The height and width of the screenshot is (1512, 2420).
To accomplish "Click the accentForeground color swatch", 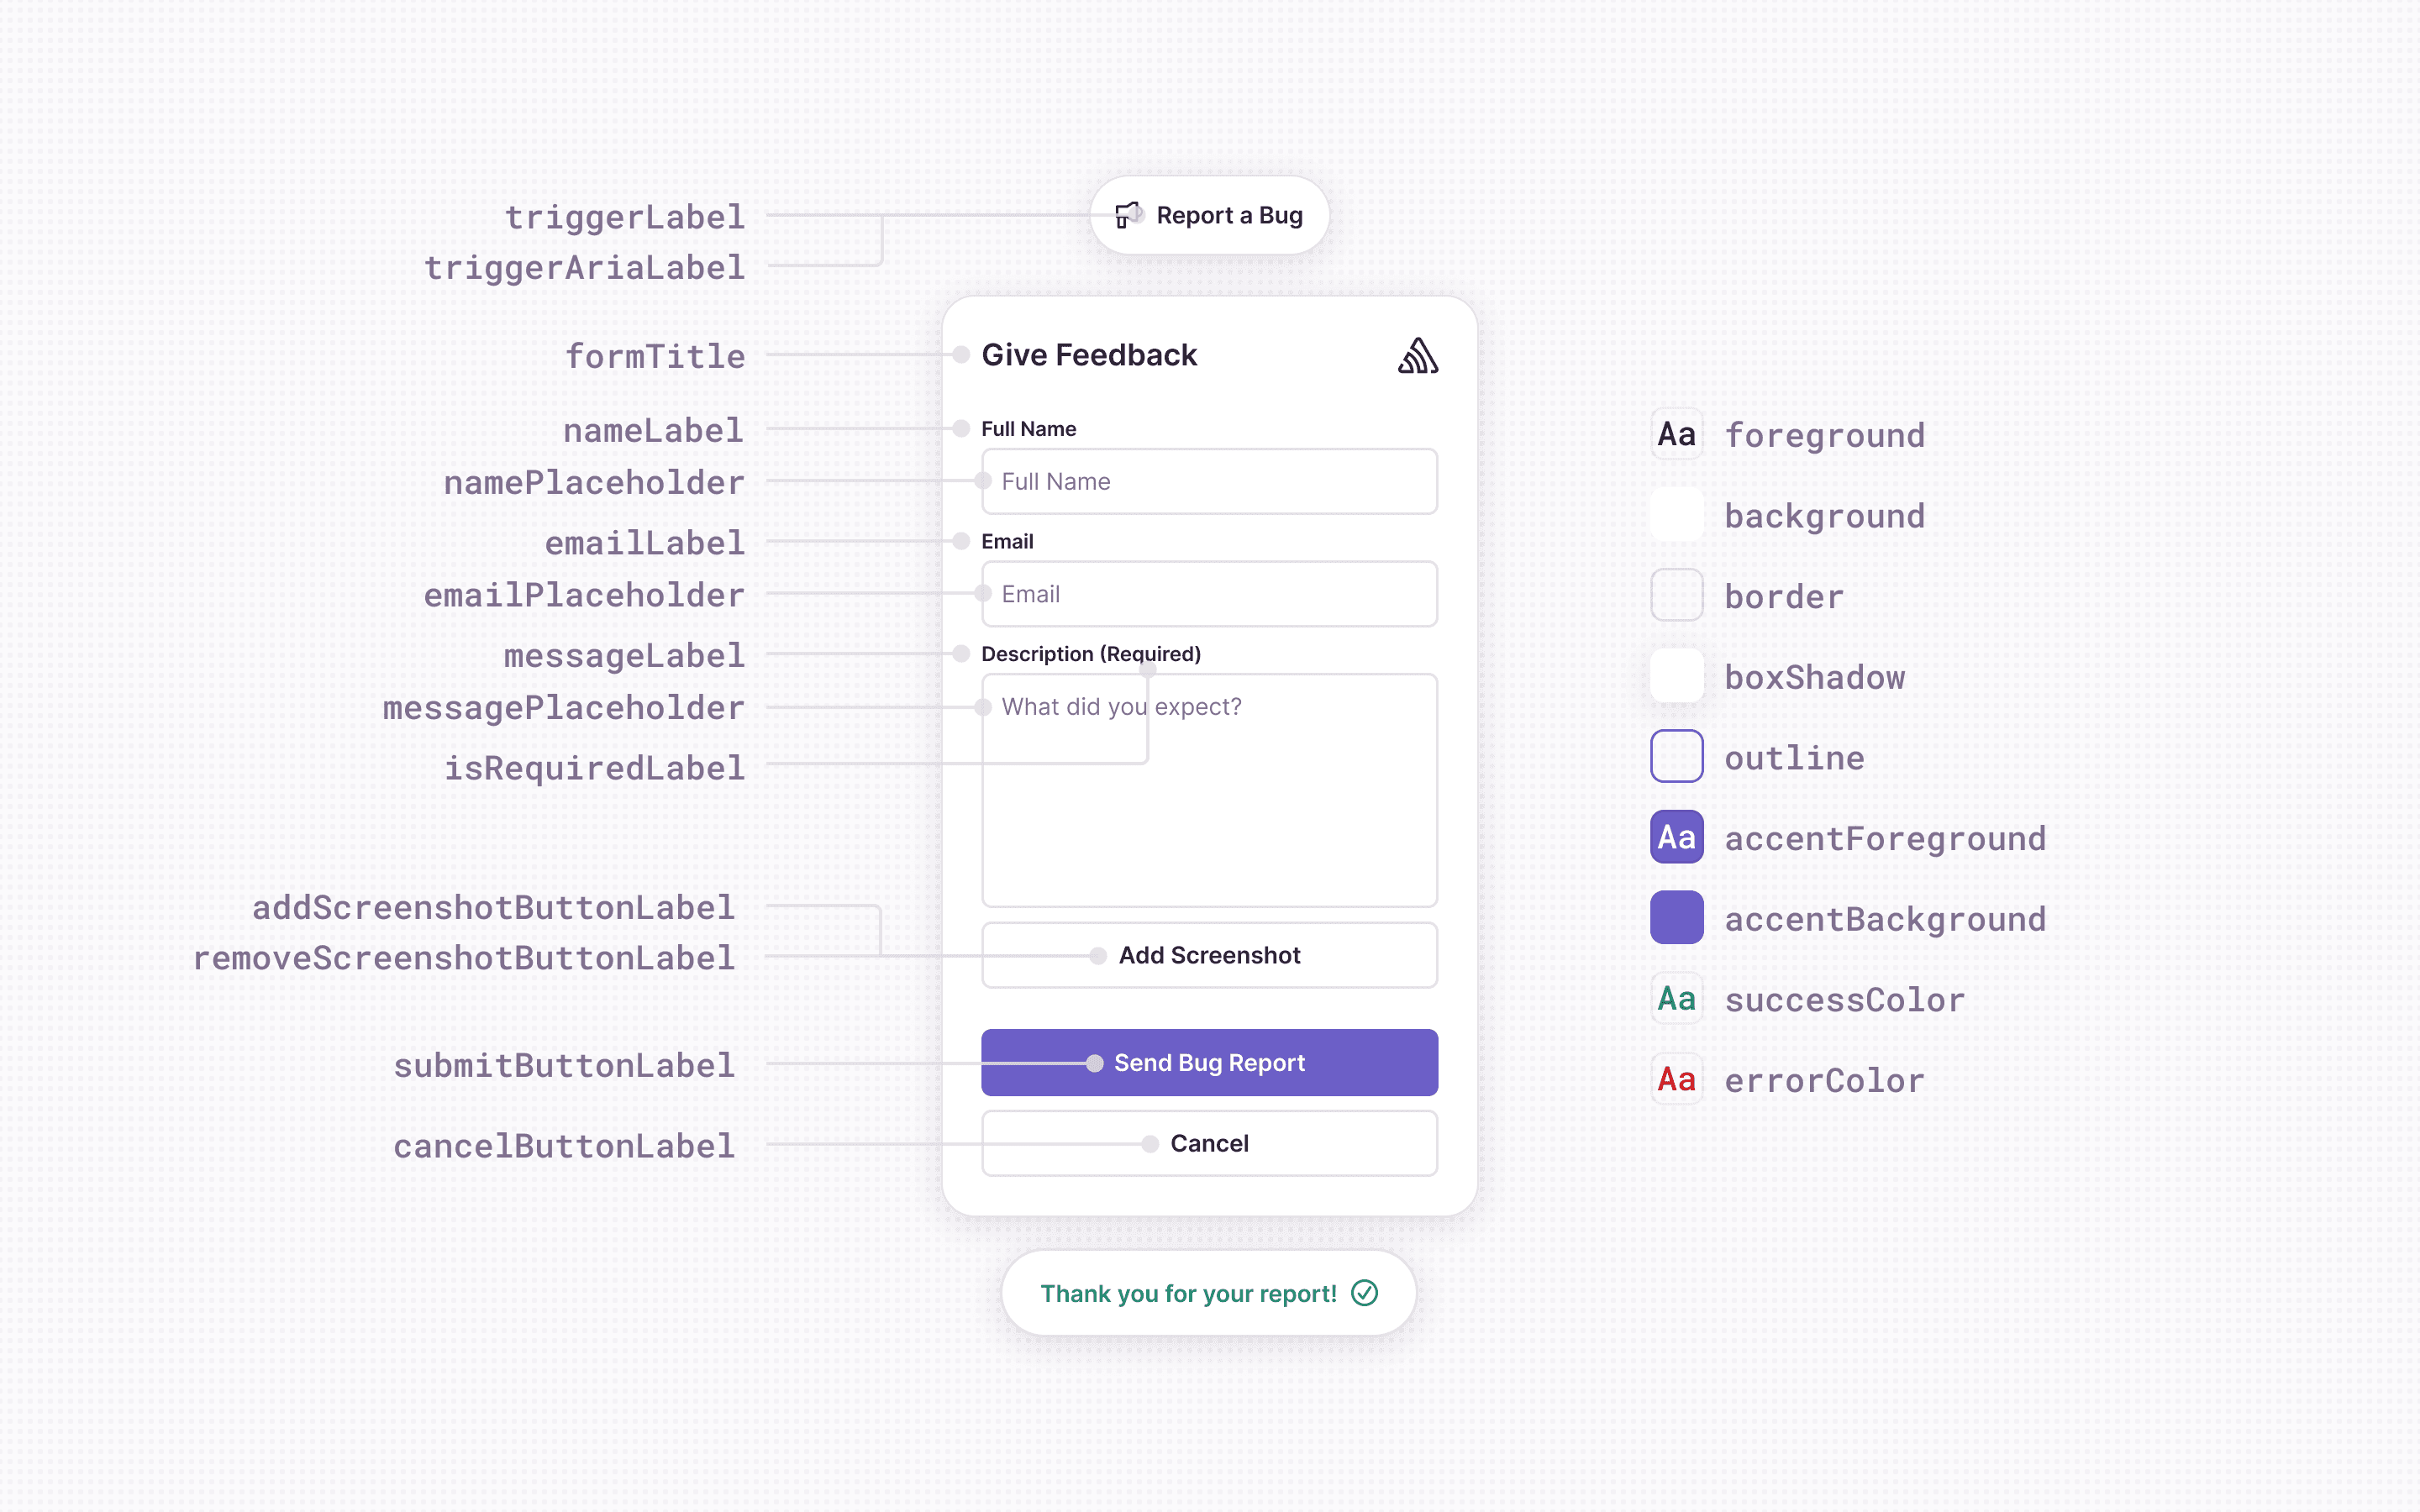I will 1676,836.
